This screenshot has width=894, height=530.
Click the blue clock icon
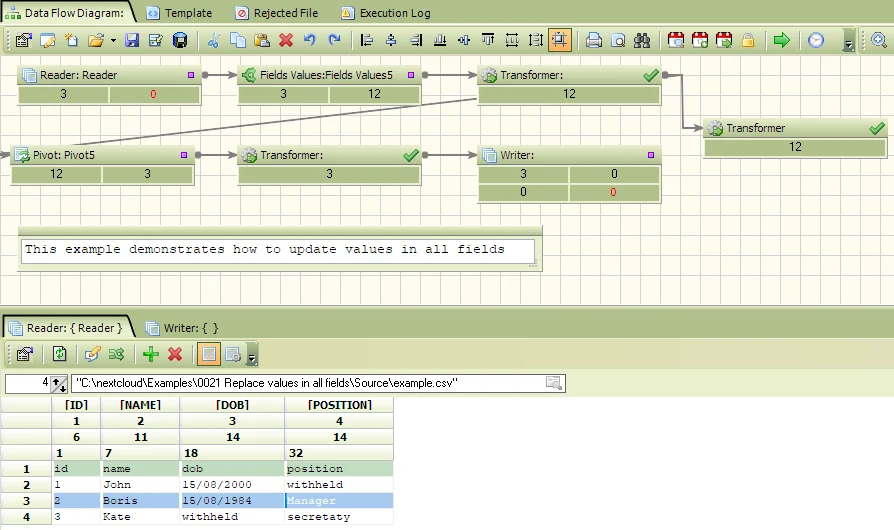click(816, 40)
